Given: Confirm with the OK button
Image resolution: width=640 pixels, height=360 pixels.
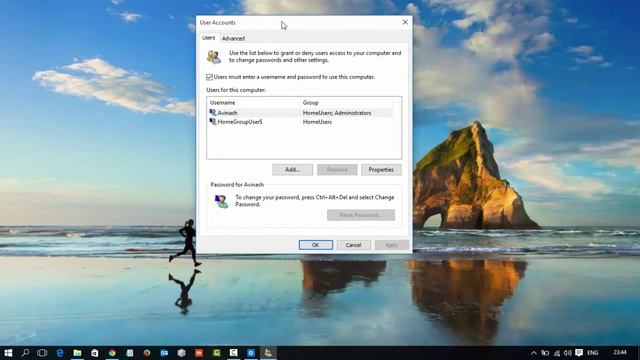Looking at the screenshot, I should pos(316,245).
